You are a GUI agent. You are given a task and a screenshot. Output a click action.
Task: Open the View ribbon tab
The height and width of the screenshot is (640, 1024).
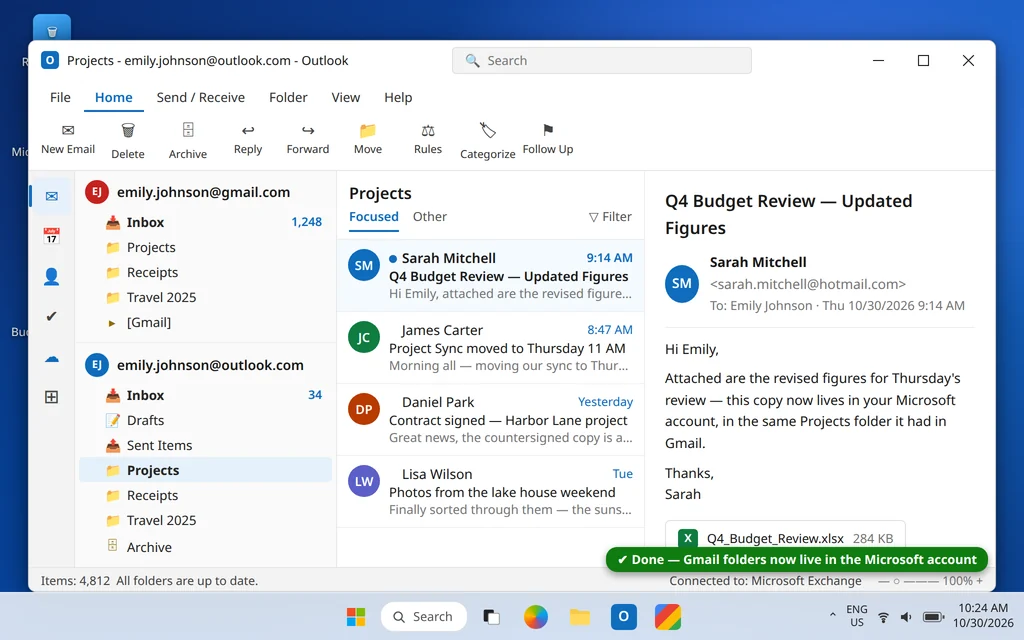[345, 97]
